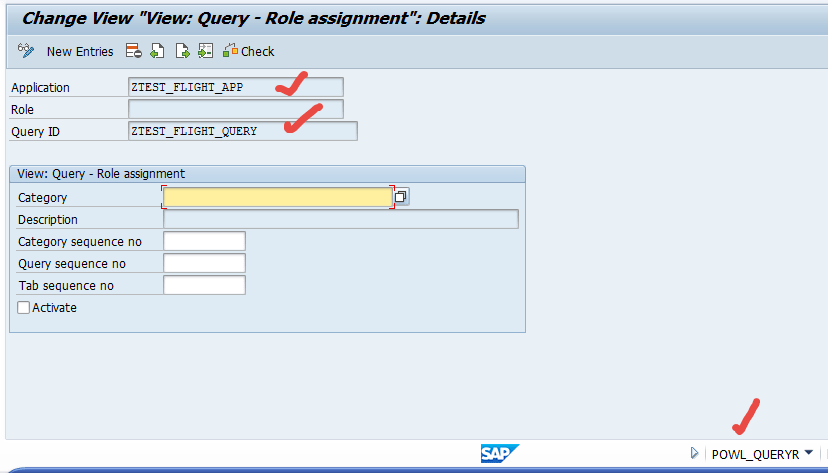This screenshot has height=473, width=828.
Task: Click the Tab sequence no label
Action: coord(66,286)
